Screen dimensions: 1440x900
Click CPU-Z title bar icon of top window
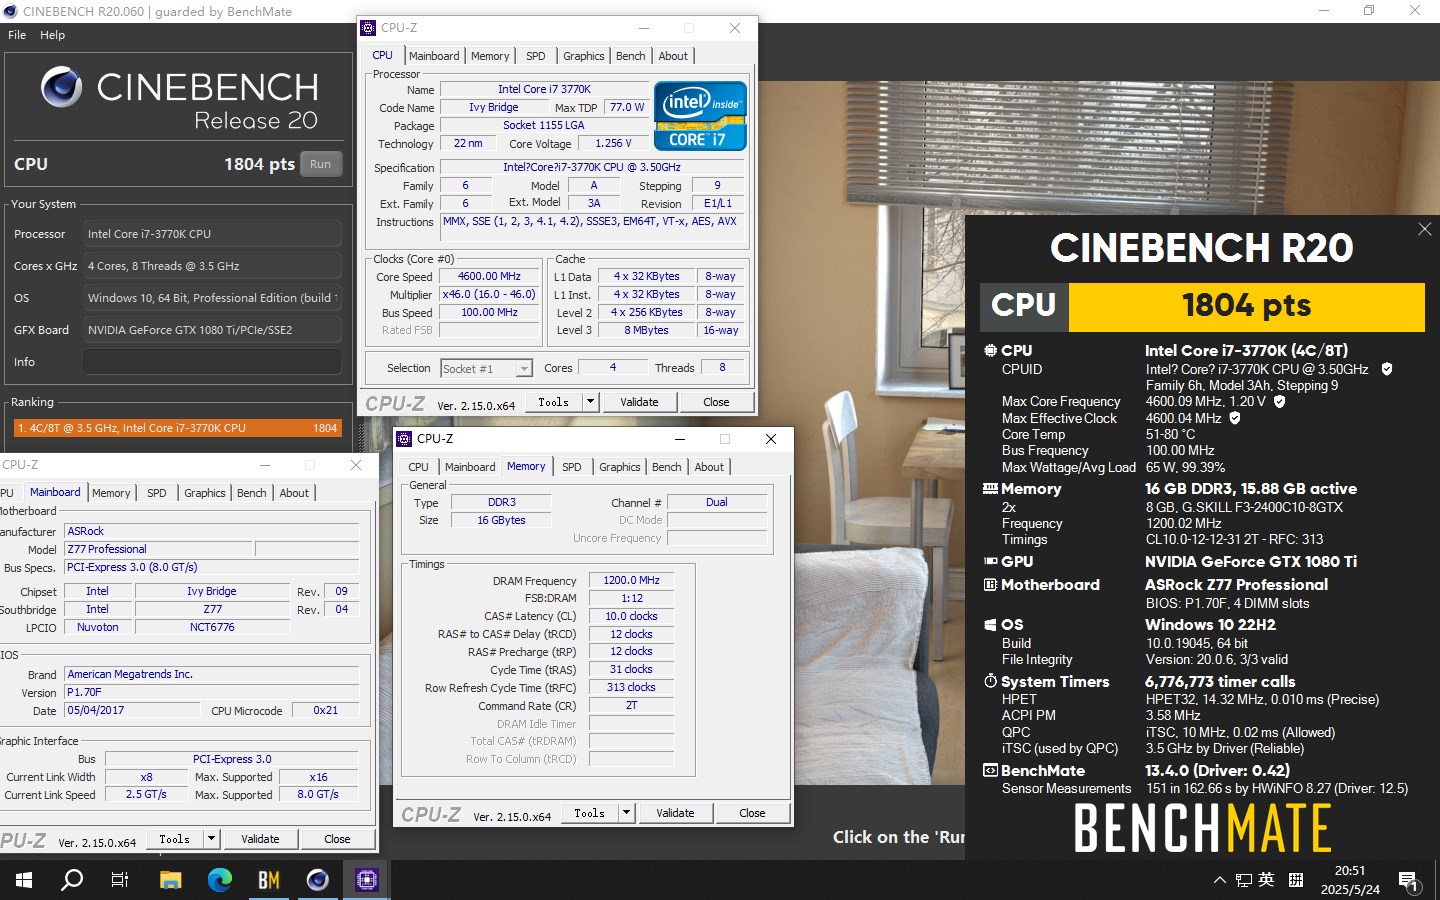coord(368,28)
